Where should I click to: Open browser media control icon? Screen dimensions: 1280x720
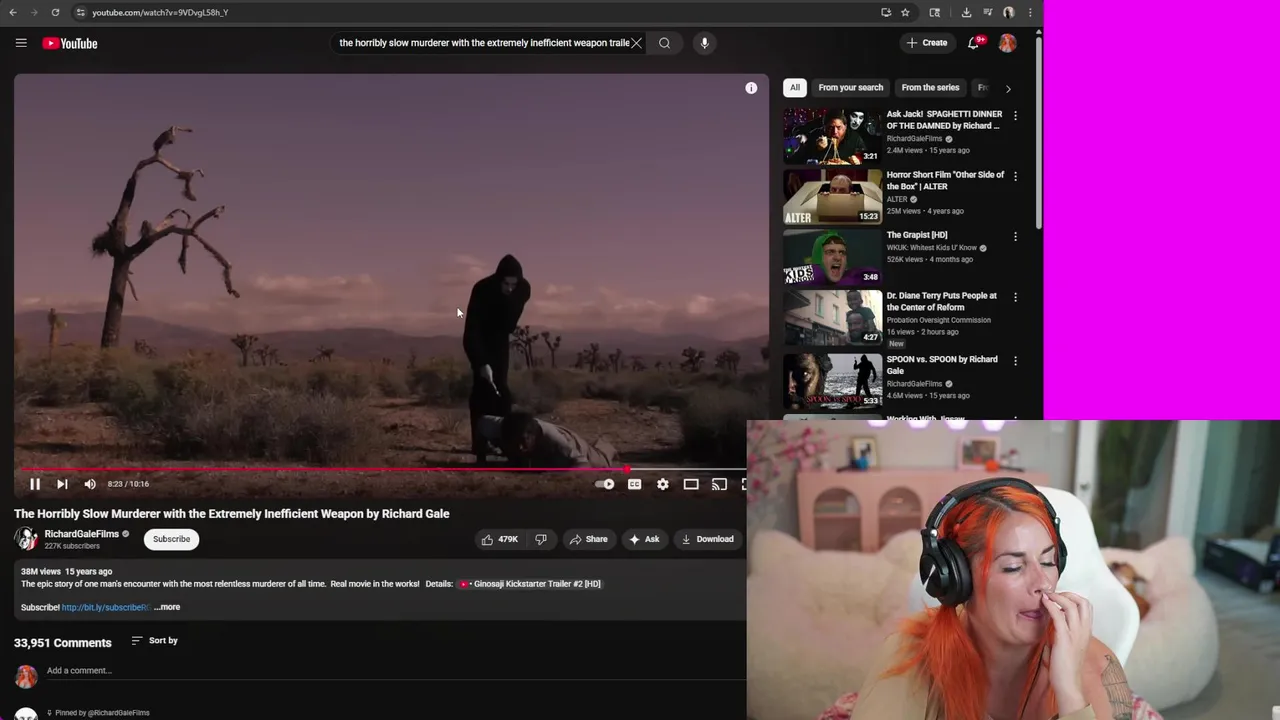987,12
